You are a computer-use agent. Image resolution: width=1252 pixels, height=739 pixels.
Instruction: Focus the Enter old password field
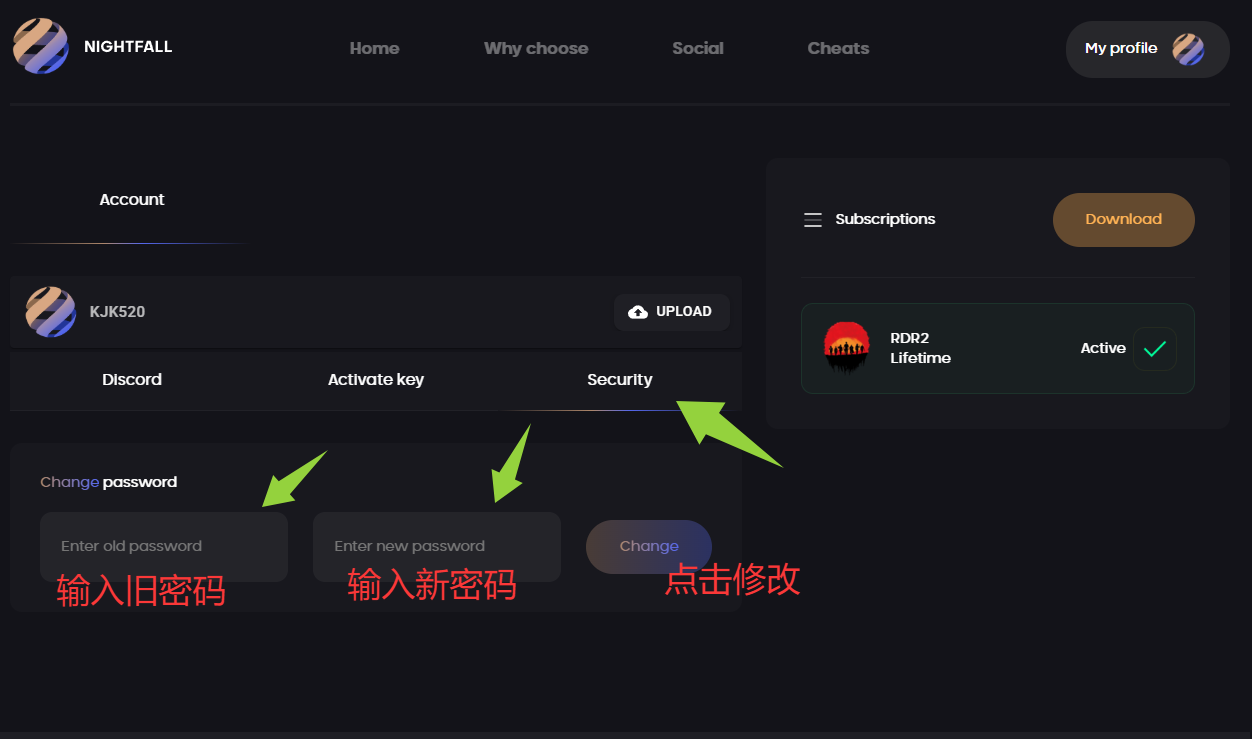pos(164,547)
